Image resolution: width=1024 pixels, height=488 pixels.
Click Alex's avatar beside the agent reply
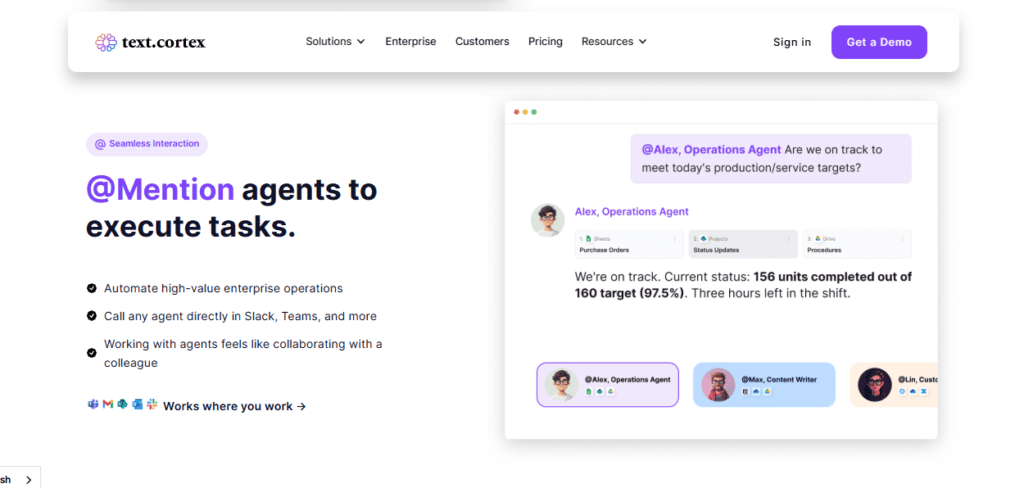click(x=547, y=220)
